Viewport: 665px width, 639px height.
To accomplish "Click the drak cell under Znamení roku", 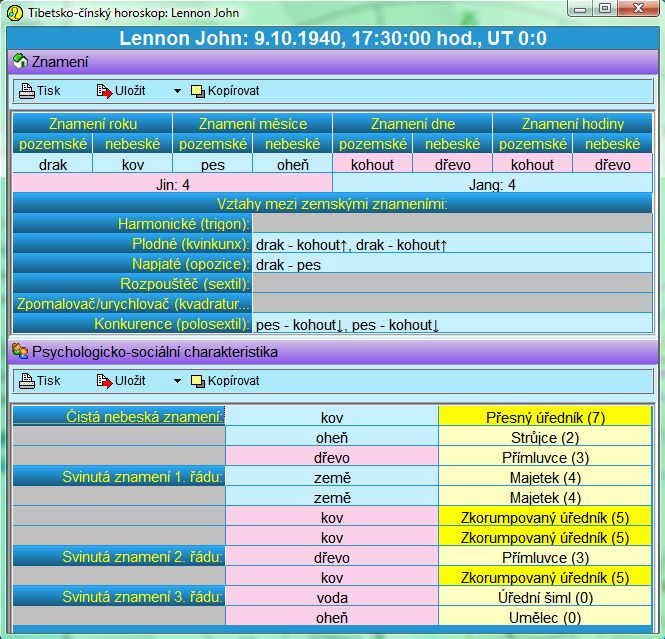I will pyautogui.click(x=53, y=164).
